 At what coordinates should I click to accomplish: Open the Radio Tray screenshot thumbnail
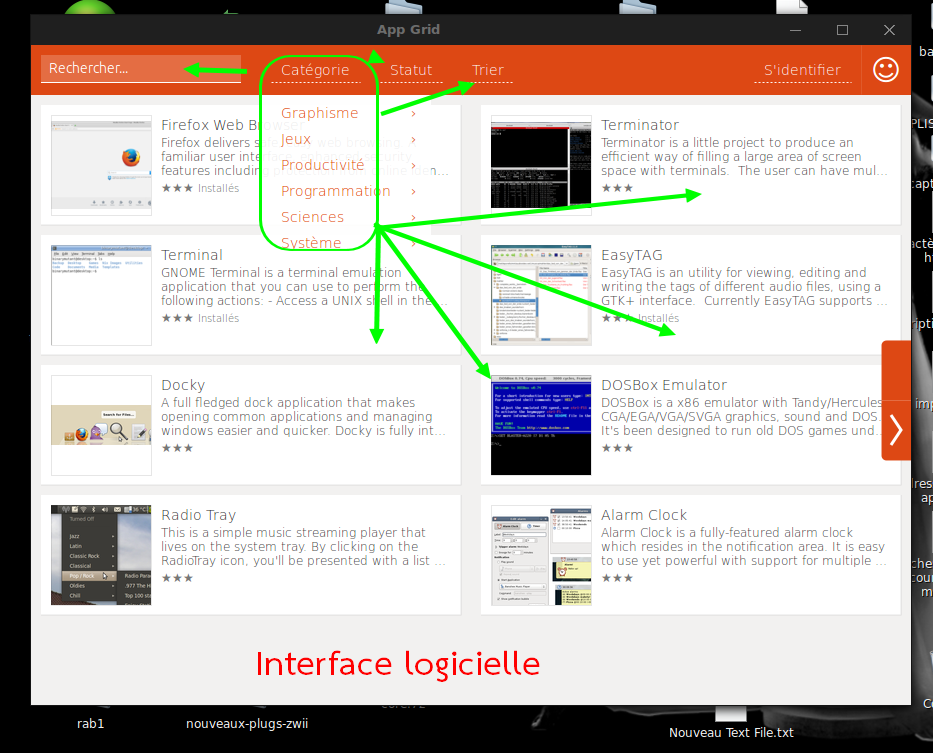pos(101,555)
